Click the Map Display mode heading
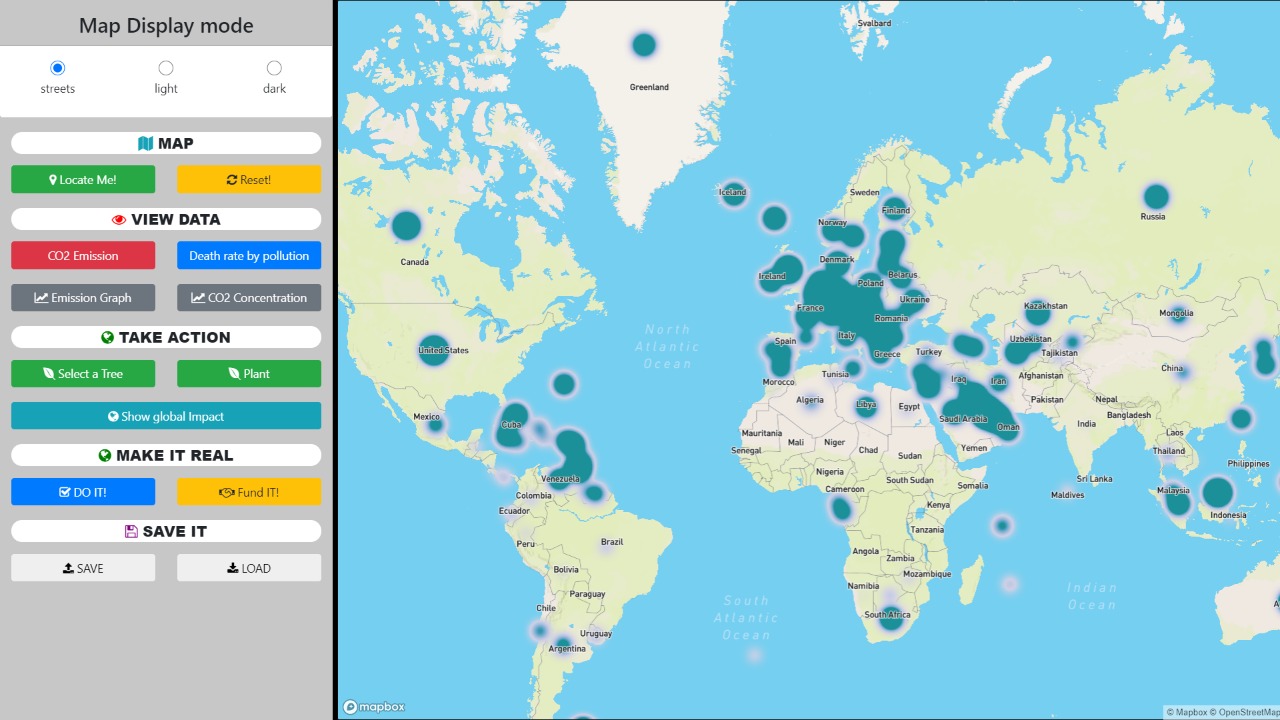Screen dimensions: 1280x720 [x=166, y=25]
